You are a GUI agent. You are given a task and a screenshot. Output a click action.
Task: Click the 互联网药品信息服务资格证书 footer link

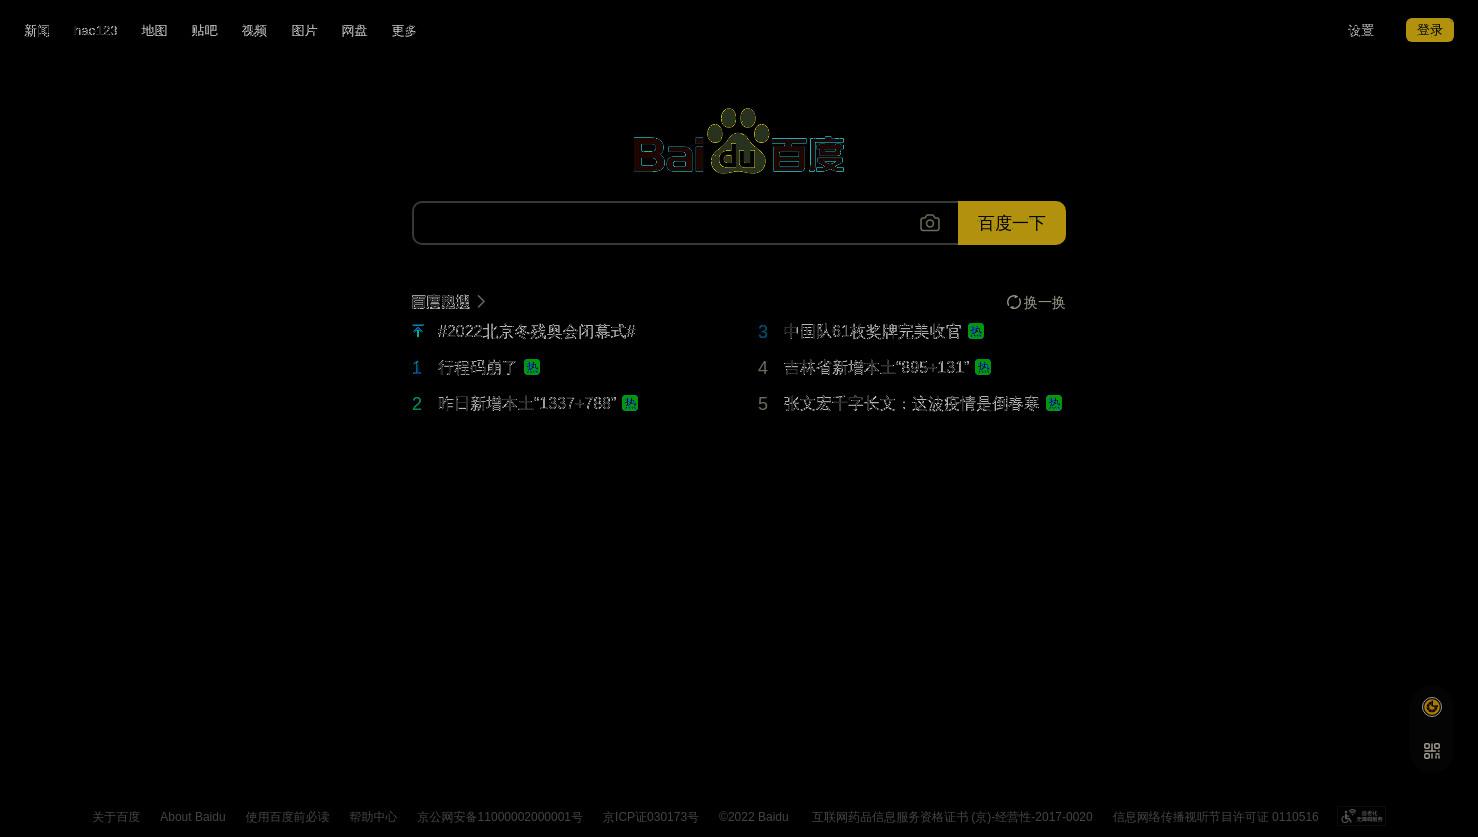point(952,817)
